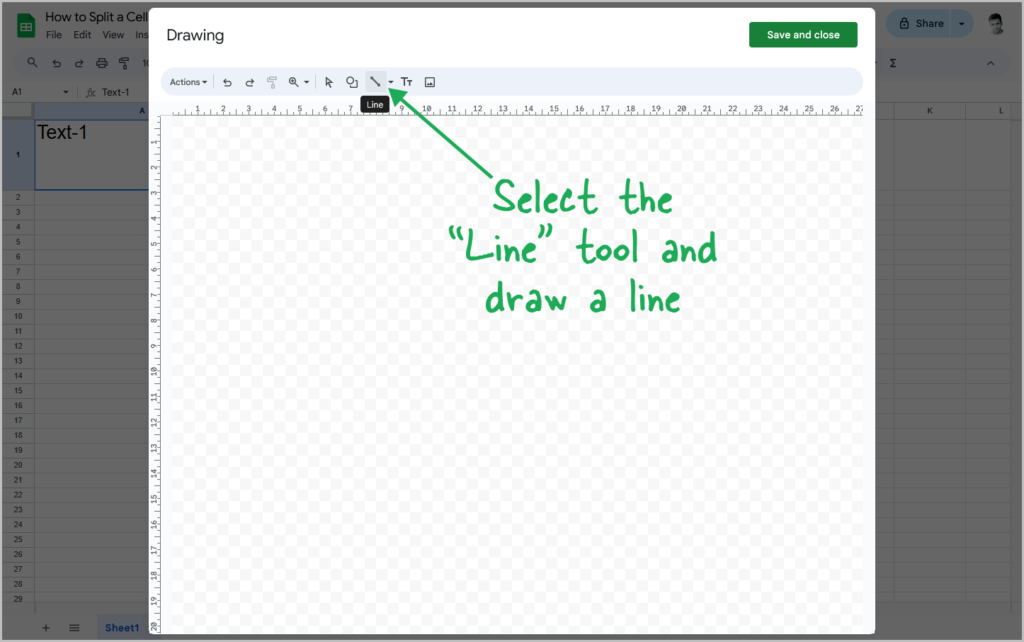Screen dimensions: 1024x642
Task: Open the View menu
Action: click(x=113, y=35)
